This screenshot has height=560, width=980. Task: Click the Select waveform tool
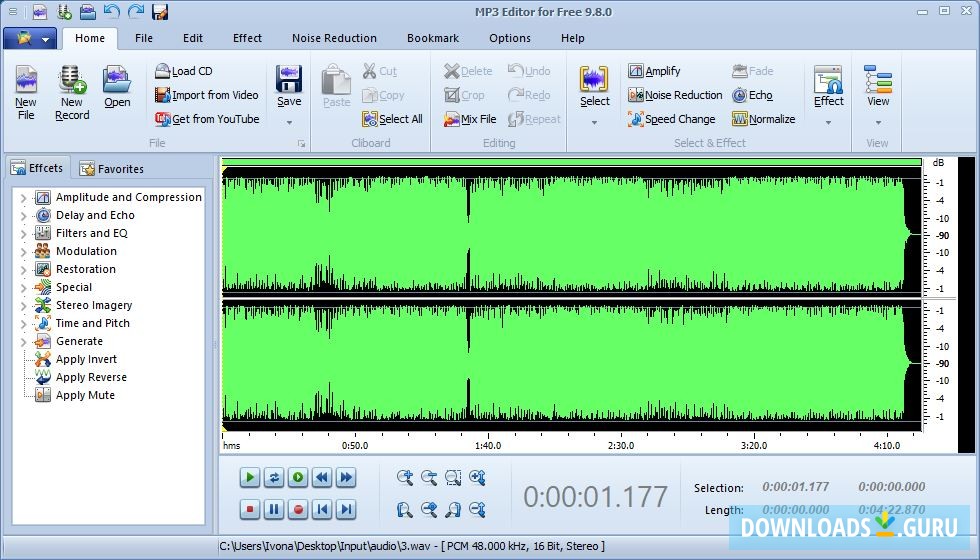(594, 86)
